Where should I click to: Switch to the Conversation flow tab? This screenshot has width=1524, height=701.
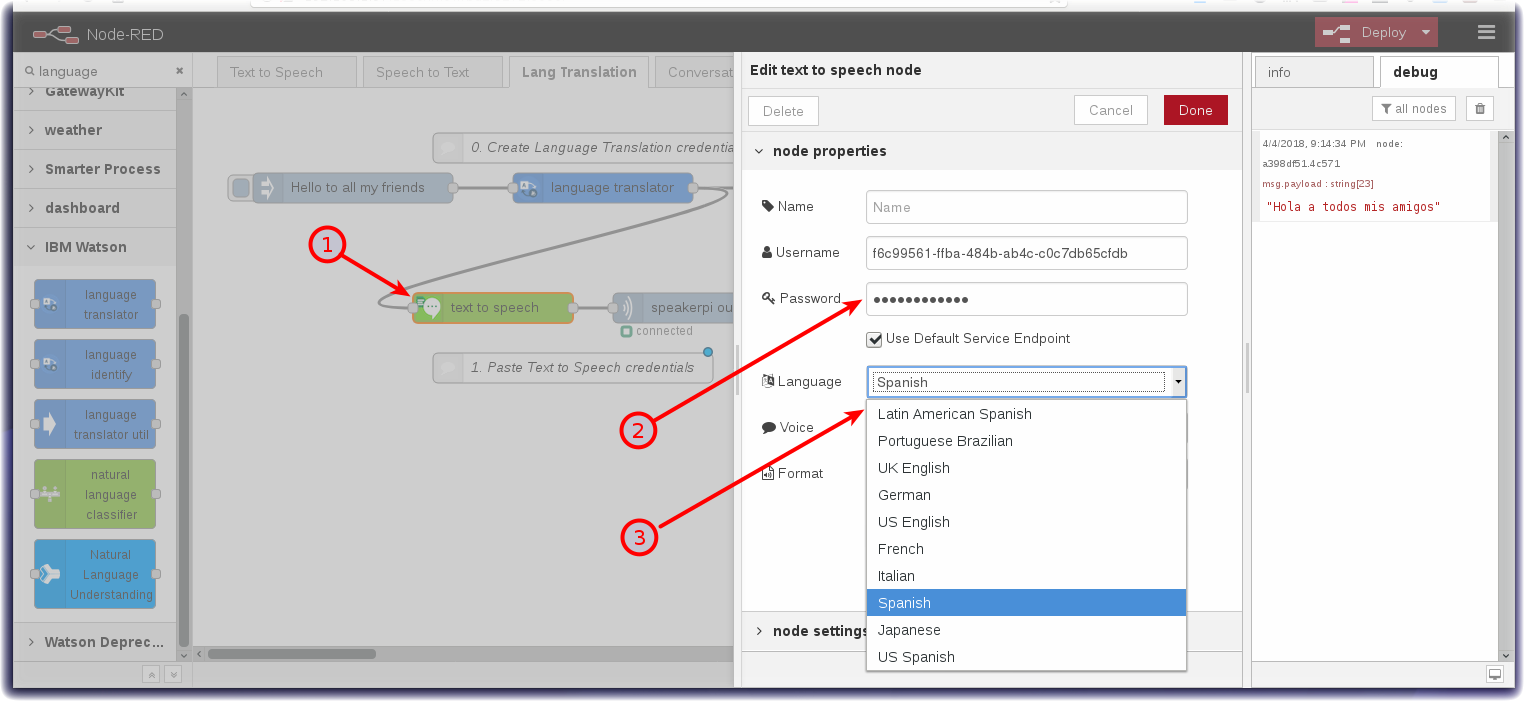(x=696, y=72)
